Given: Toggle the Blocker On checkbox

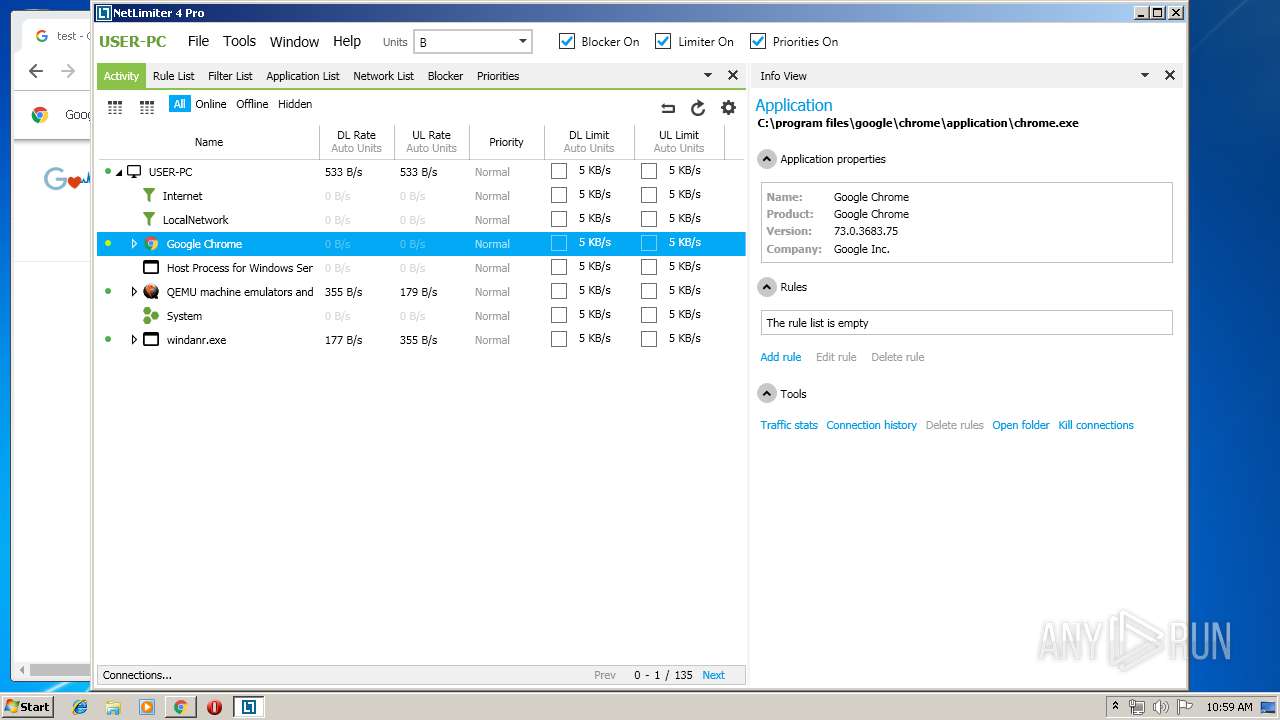Looking at the screenshot, I should click(x=567, y=41).
